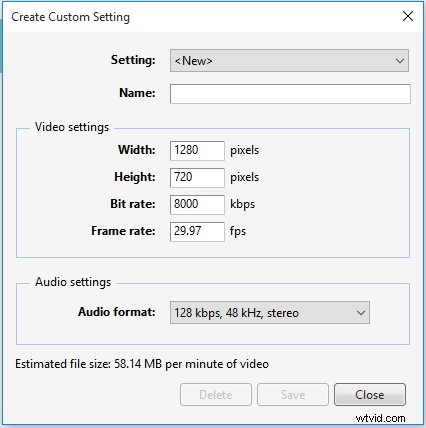Click the Audio format label
Screen dimensions: 426x428
tap(117, 312)
